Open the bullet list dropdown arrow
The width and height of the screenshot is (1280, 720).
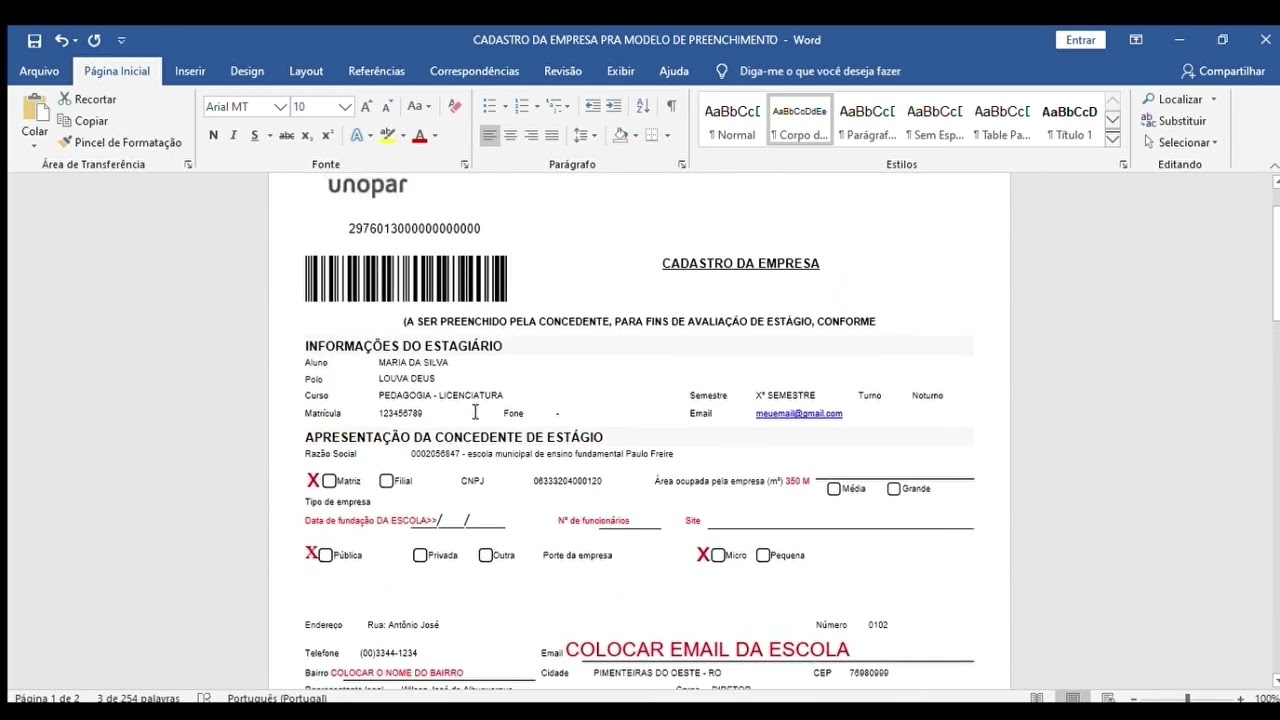coord(505,106)
